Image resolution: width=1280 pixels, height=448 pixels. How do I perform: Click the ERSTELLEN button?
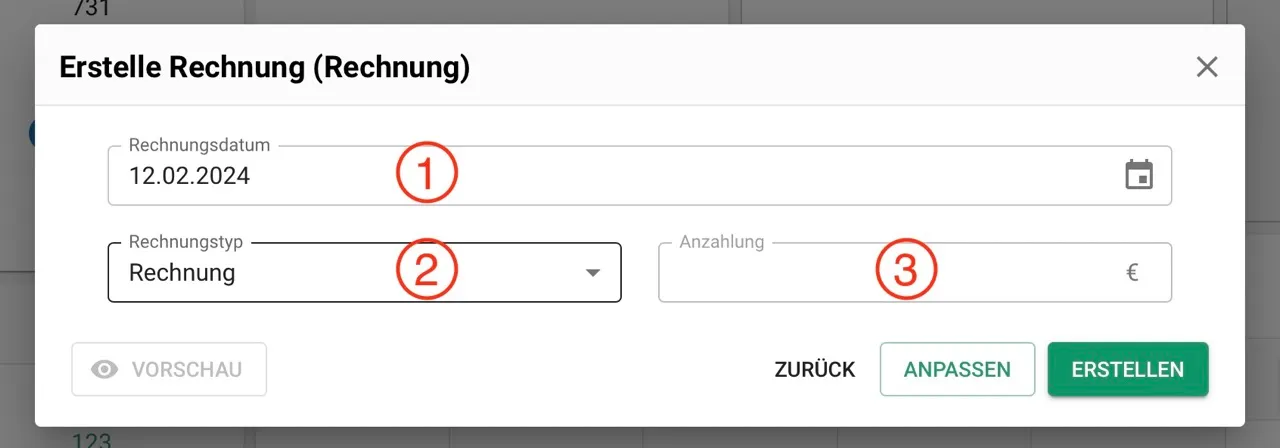point(1128,370)
